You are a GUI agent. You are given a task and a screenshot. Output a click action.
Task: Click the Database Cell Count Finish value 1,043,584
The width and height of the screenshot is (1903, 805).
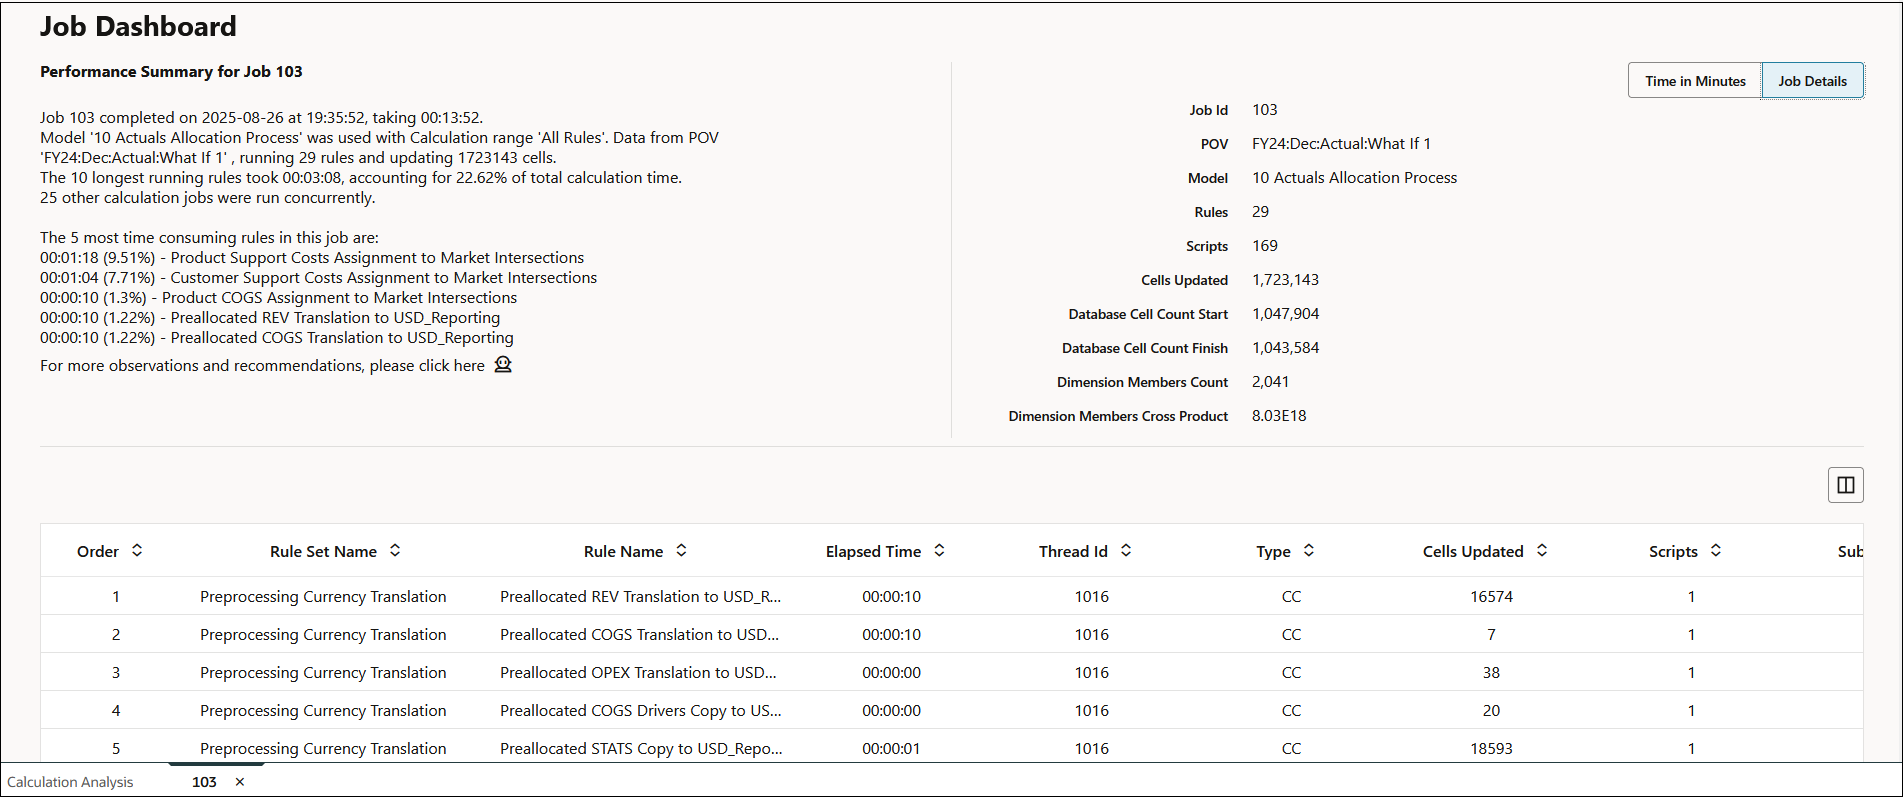pos(1285,348)
